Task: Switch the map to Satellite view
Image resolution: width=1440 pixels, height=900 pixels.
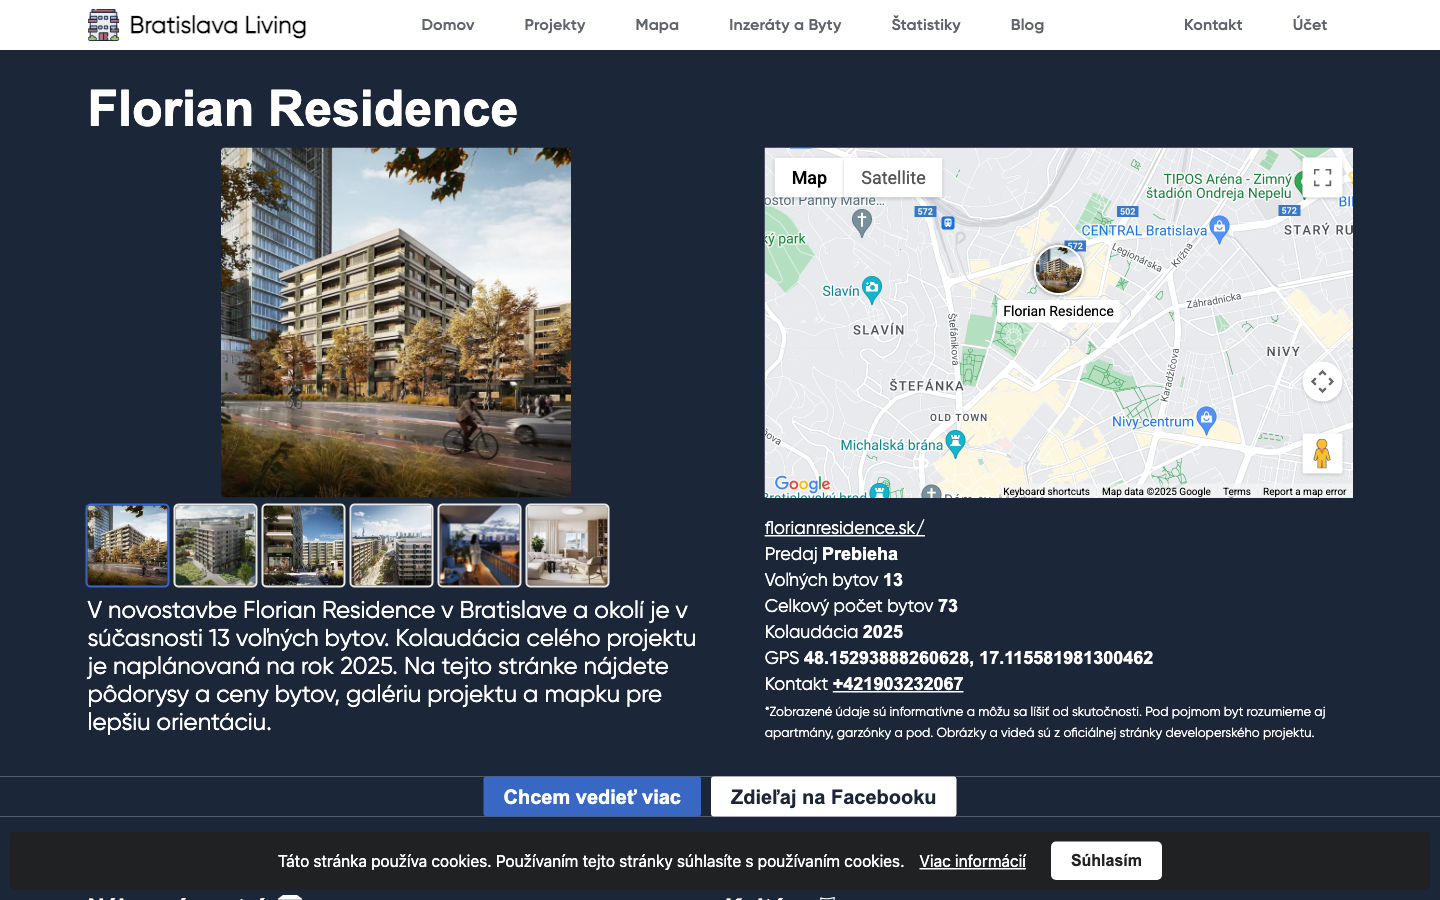Action: click(x=892, y=177)
